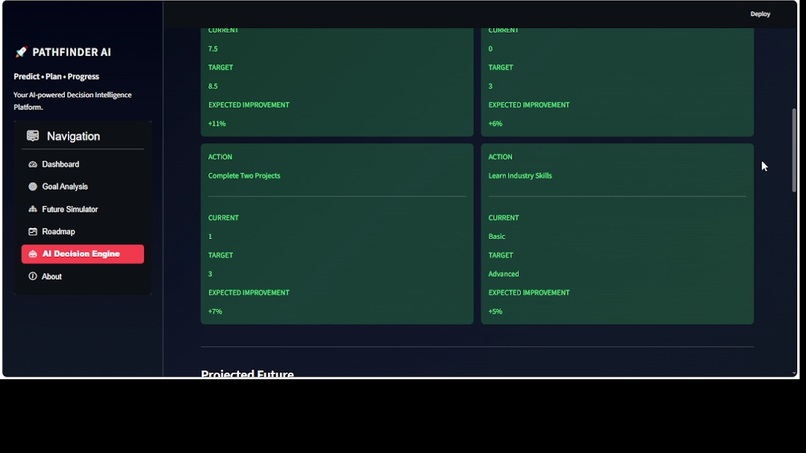Click the Pathfinder AI rocket logo
Image resolution: width=806 pixels, height=453 pixels.
21,52
